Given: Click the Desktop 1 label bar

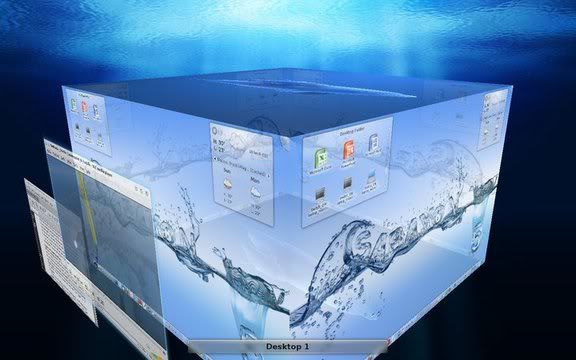Looking at the screenshot, I should tap(288, 346).
